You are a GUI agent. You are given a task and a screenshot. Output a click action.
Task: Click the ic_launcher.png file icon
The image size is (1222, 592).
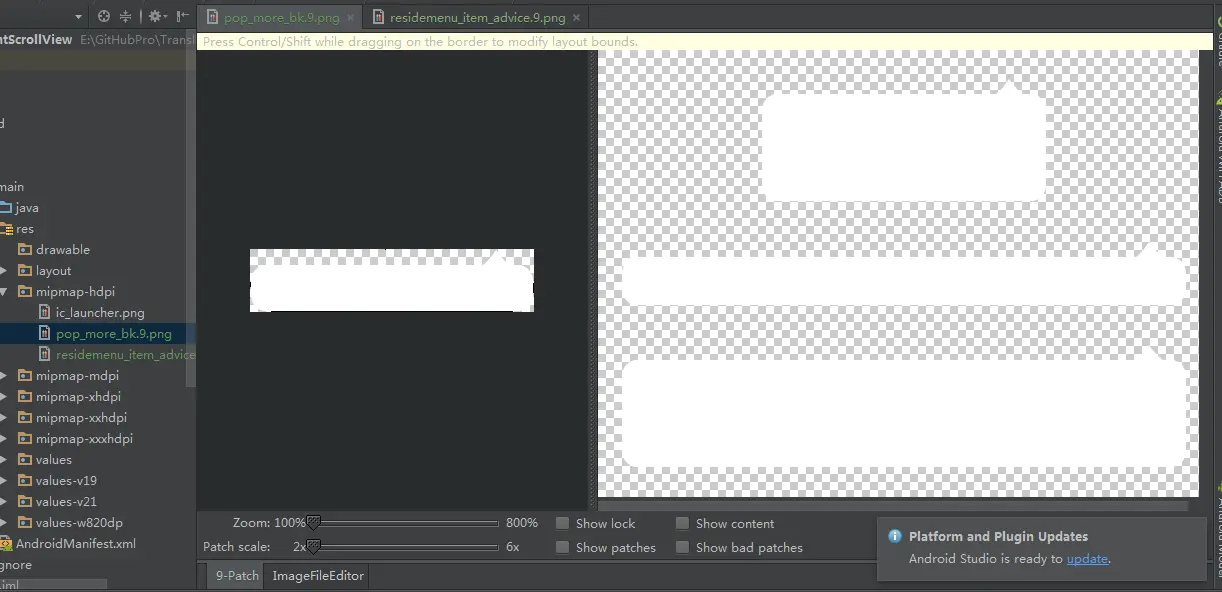pos(45,313)
